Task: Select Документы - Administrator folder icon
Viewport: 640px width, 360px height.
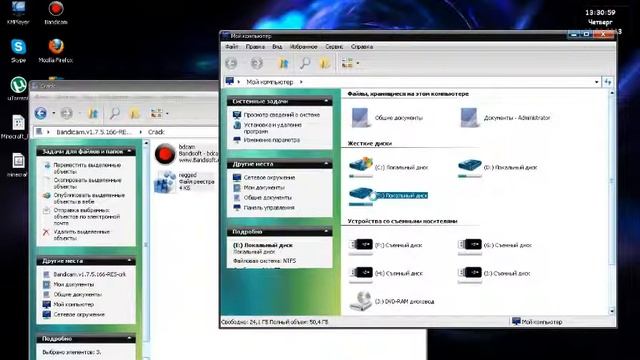Action: tap(469, 118)
